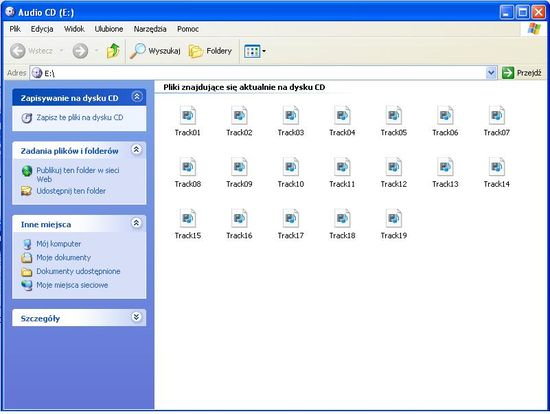Screen dimensions: 550x414
Task: Toggle the Foldery pane button
Action: (210, 51)
